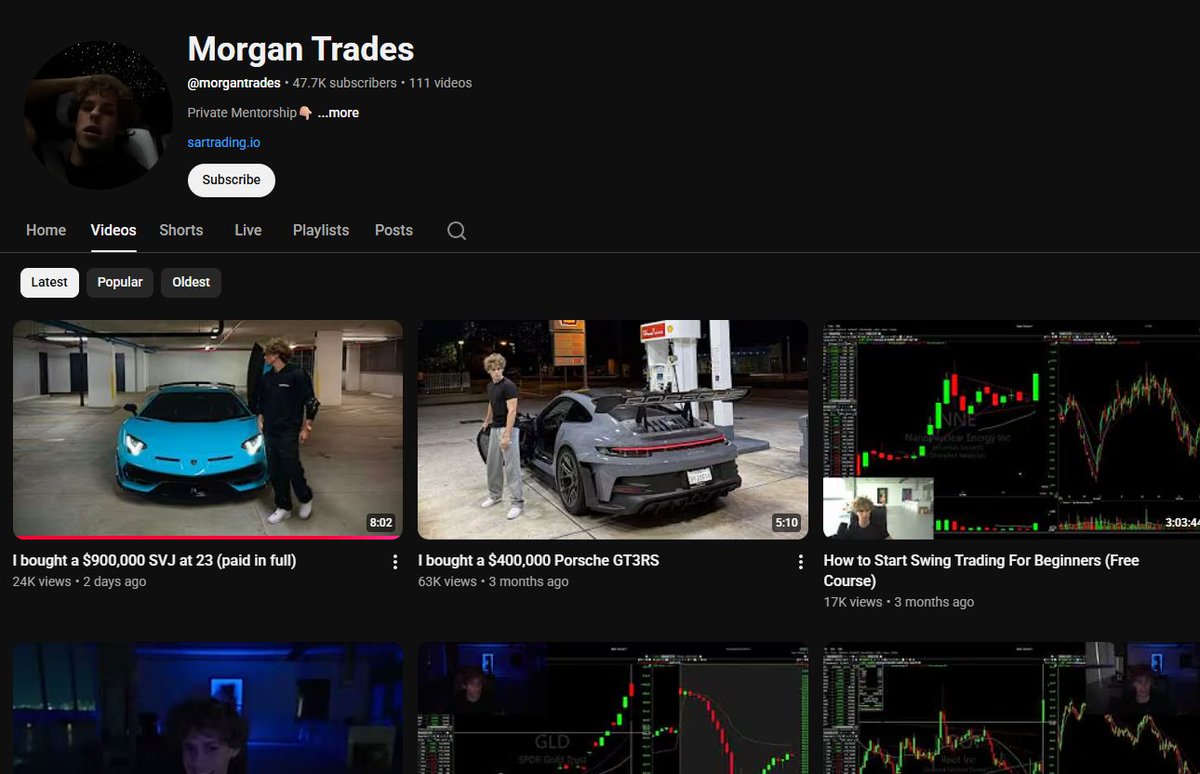Screen dimensions: 1200x774
Task: Open the blue-lit room video thumbnail
Action: point(208,708)
